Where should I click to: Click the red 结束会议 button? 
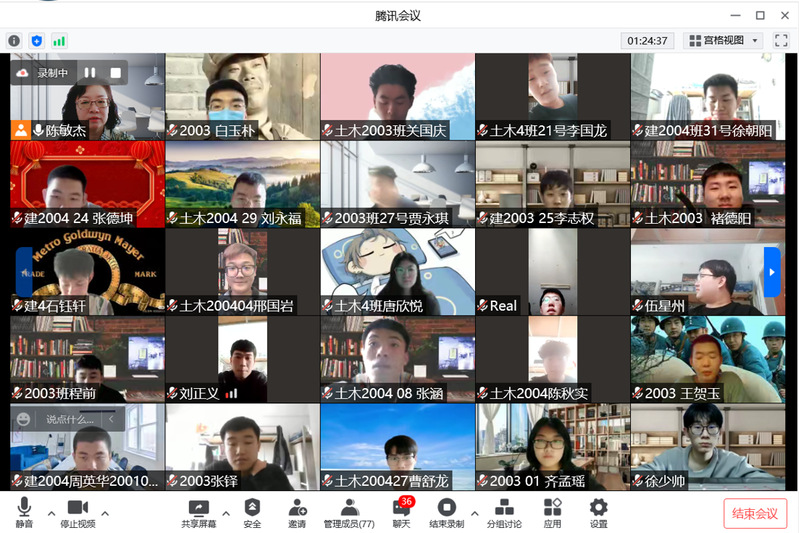[755, 513]
